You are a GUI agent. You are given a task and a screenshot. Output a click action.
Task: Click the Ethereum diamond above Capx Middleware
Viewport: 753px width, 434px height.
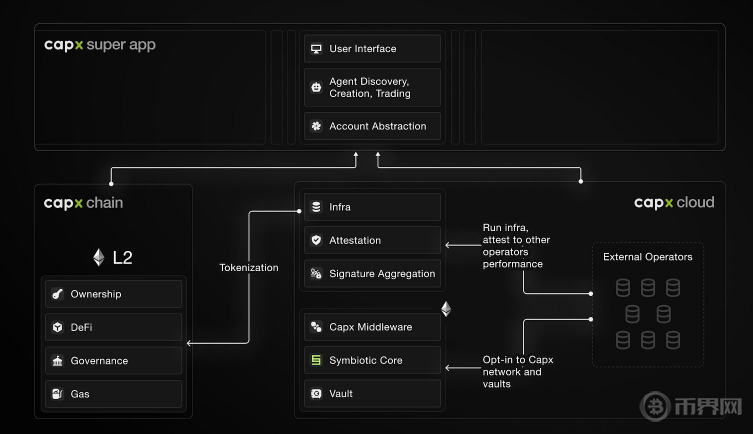pos(446,309)
